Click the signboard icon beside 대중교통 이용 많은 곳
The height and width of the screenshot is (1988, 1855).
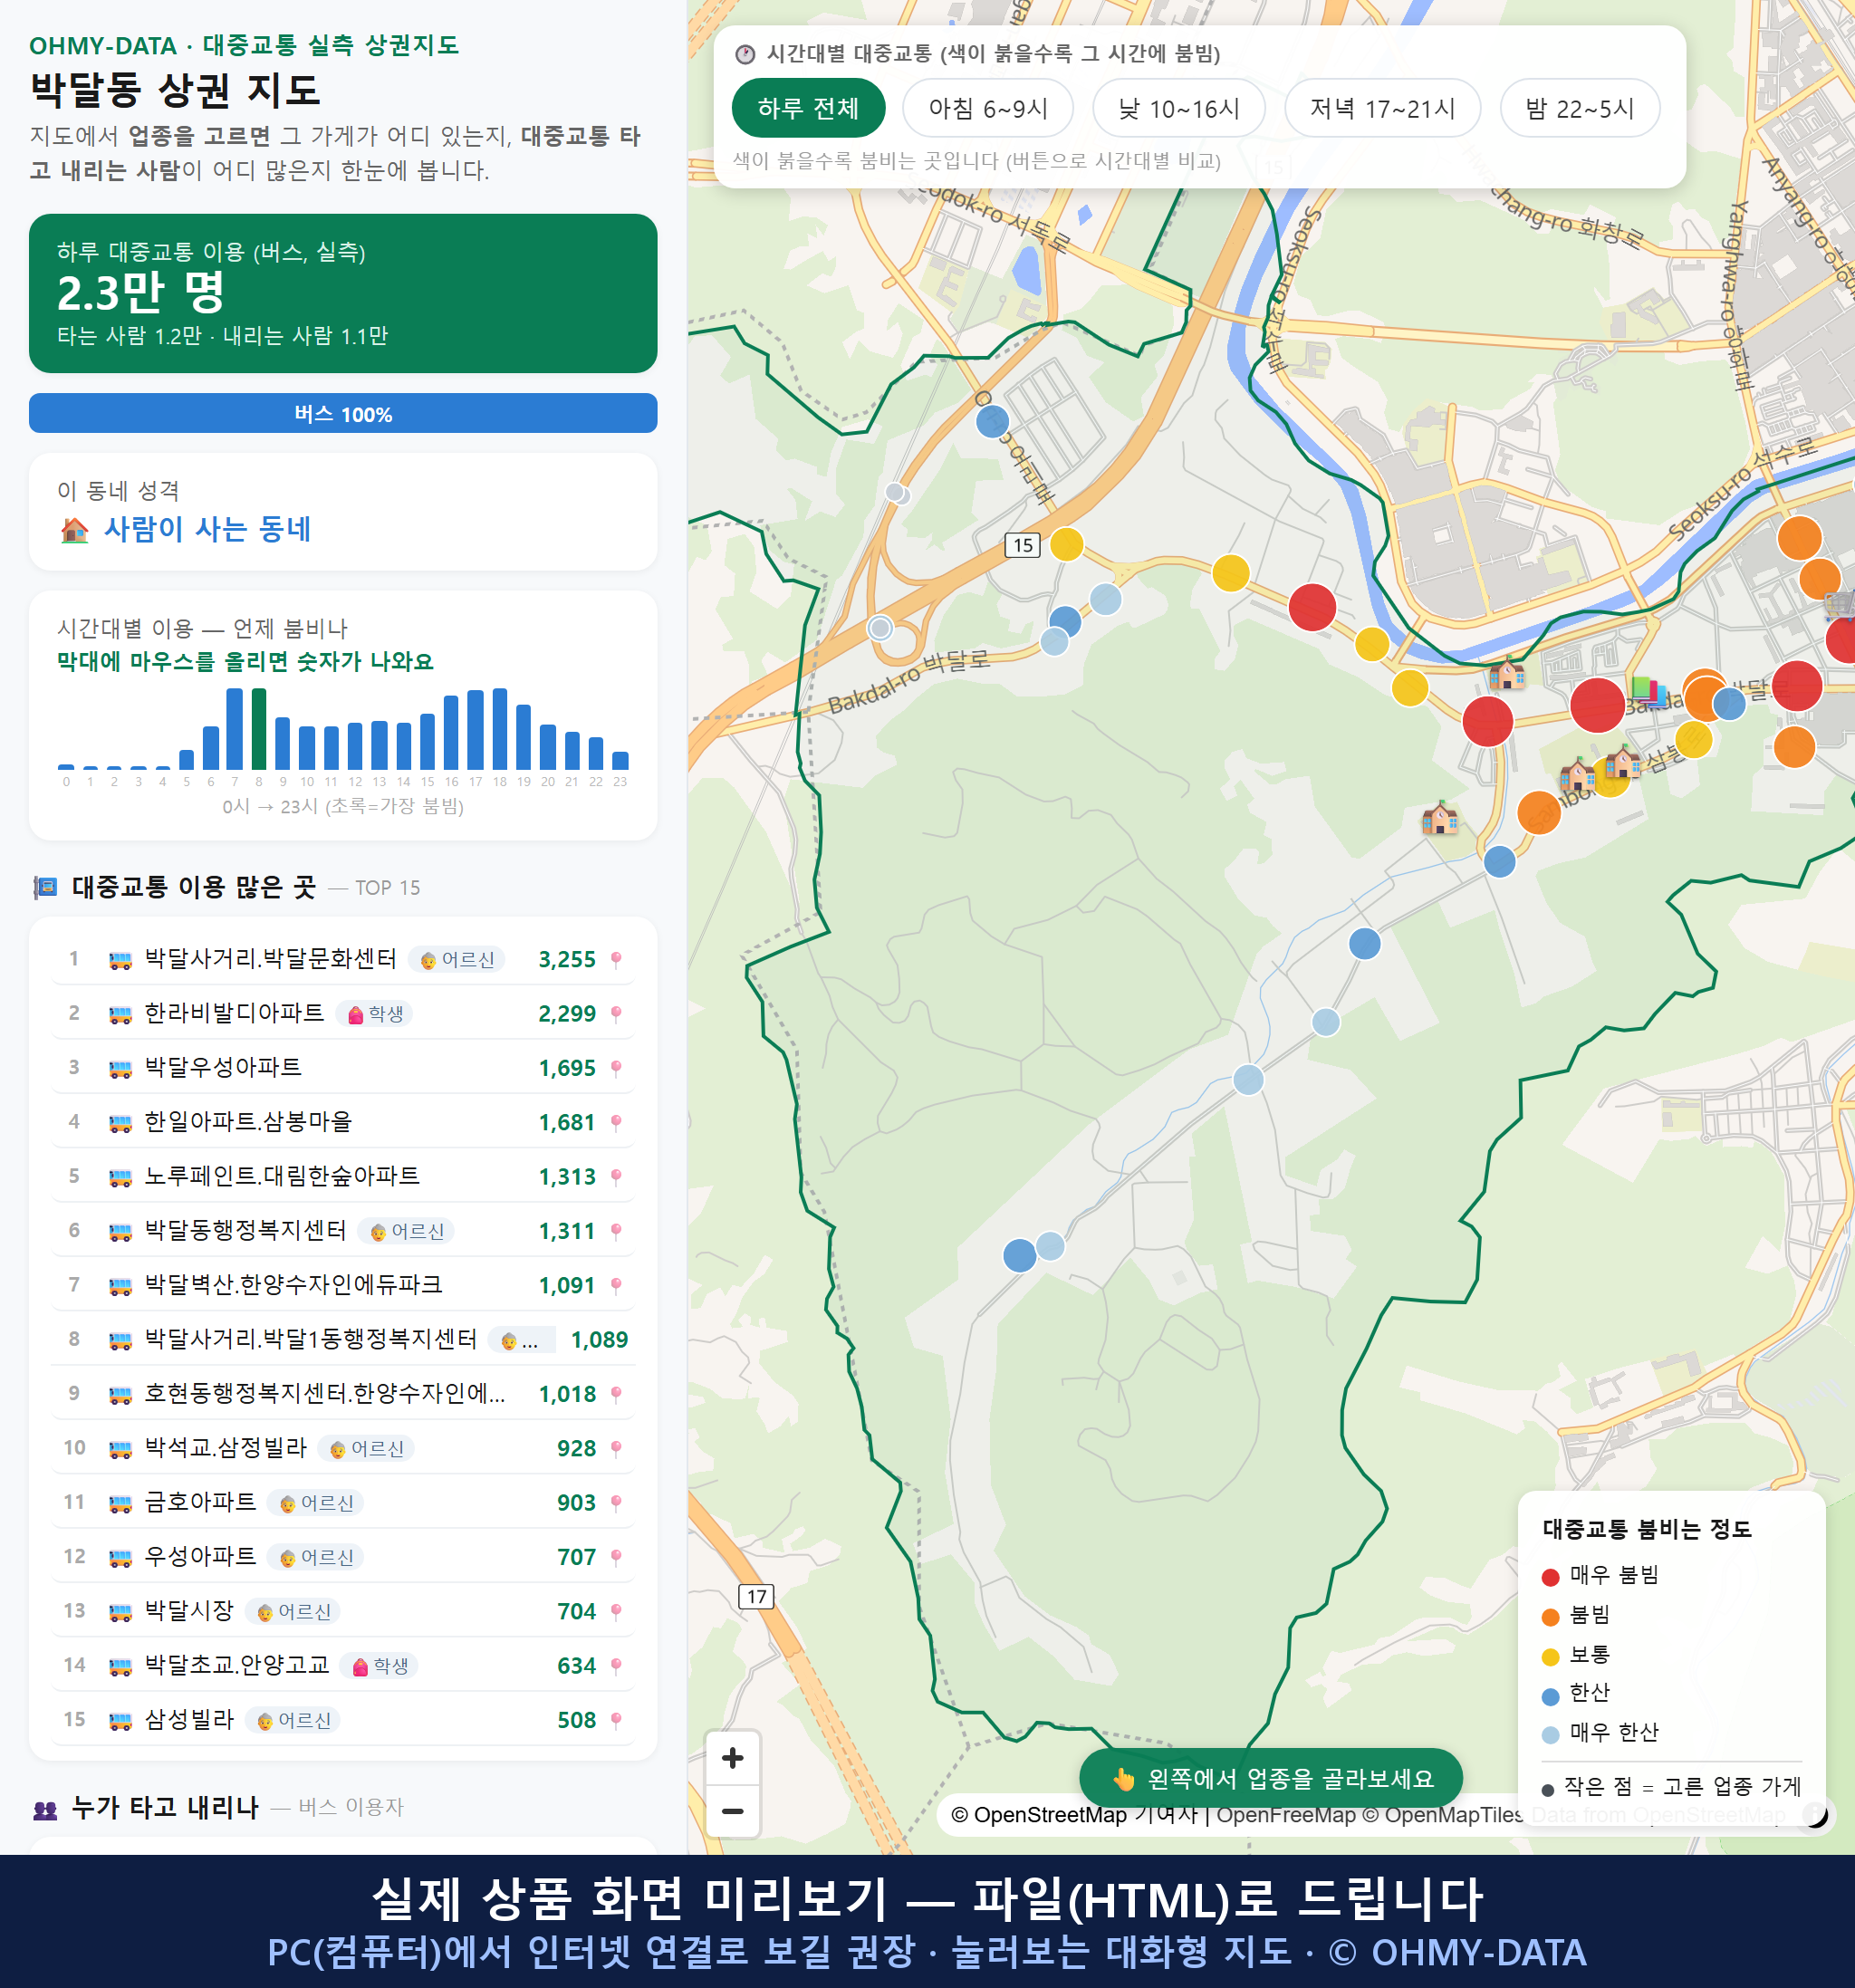(45, 887)
